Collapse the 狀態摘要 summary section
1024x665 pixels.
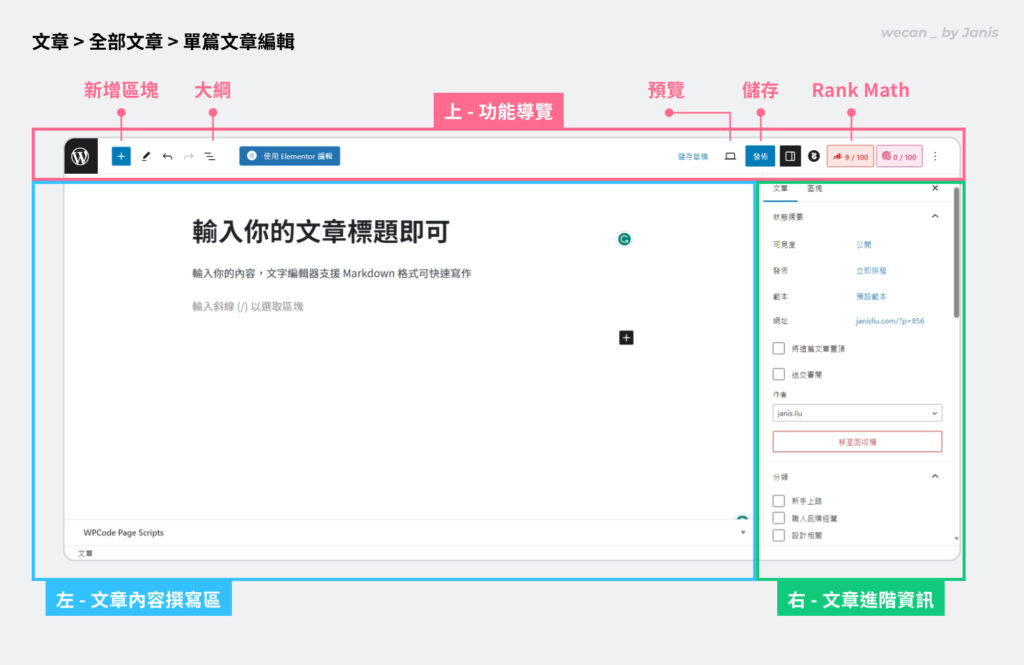[x=935, y=216]
